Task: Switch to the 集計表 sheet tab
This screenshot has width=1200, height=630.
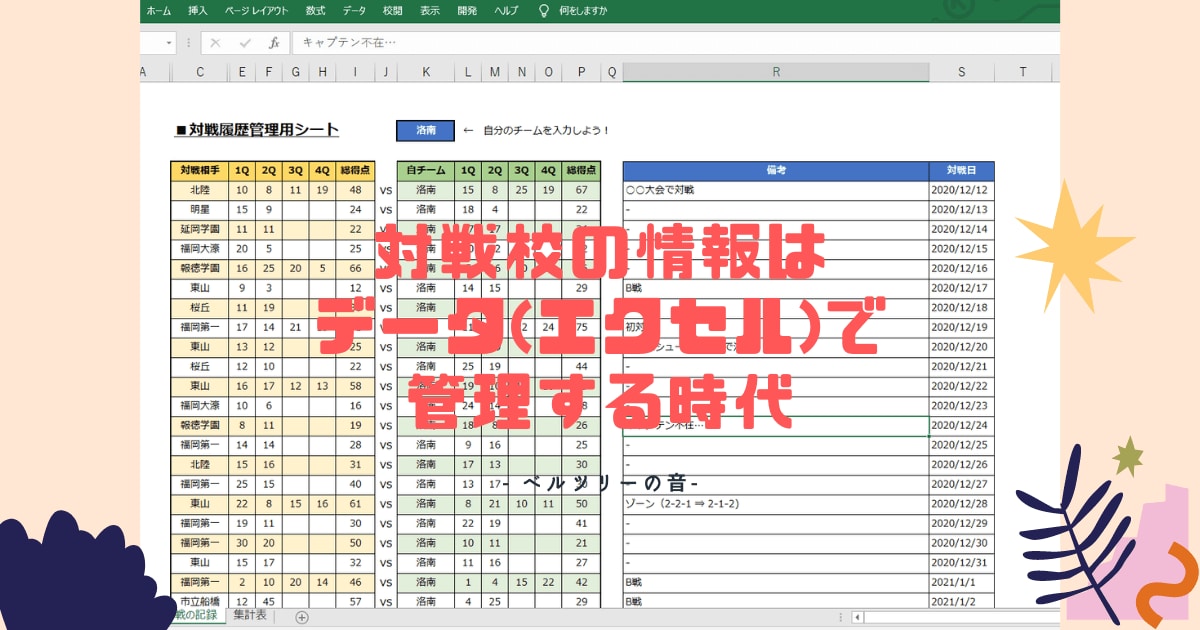Action: pos(250,616)
